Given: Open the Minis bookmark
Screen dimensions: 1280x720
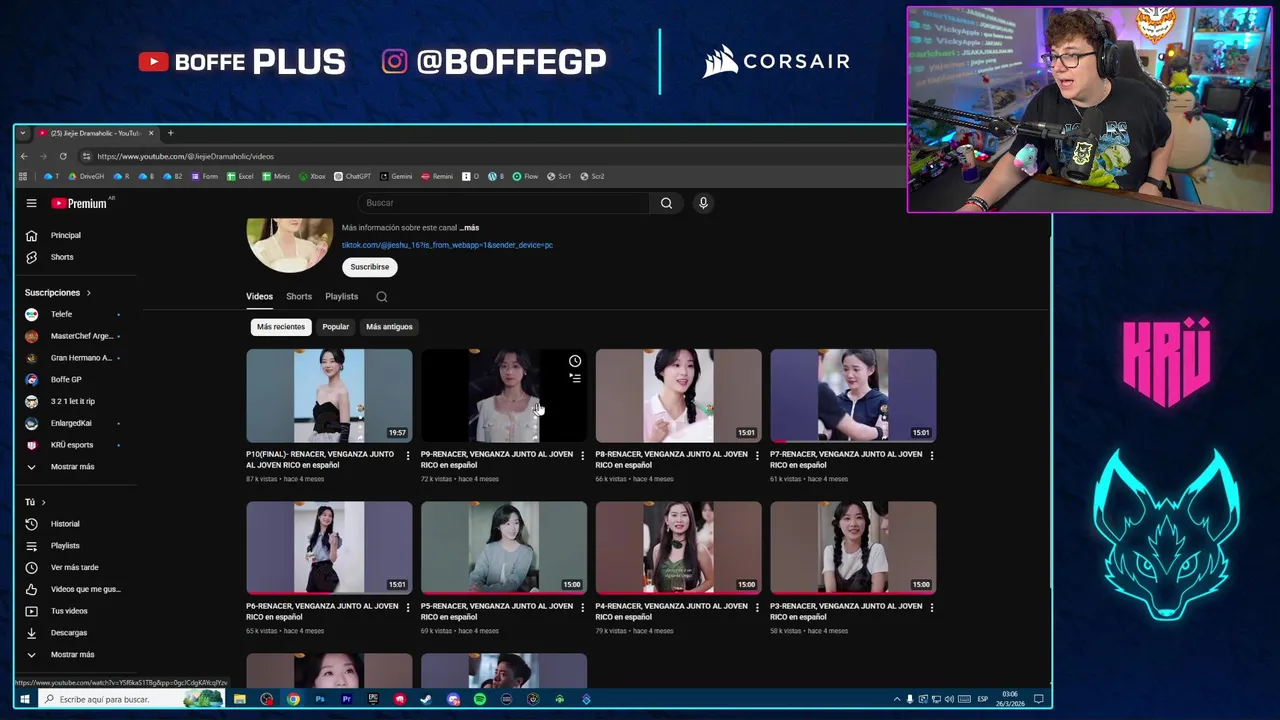Looking at the screenshot, I should coord(276,176).
